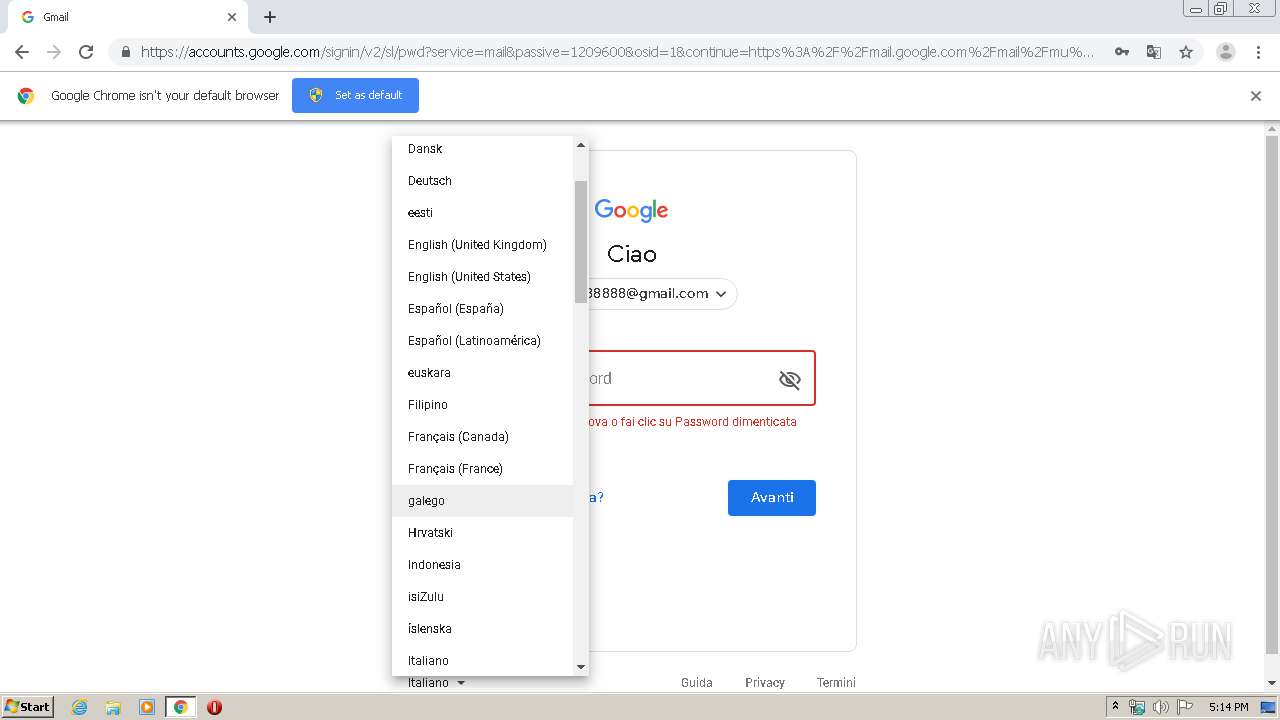Choose English (United Kingdom)

(482, 245)
